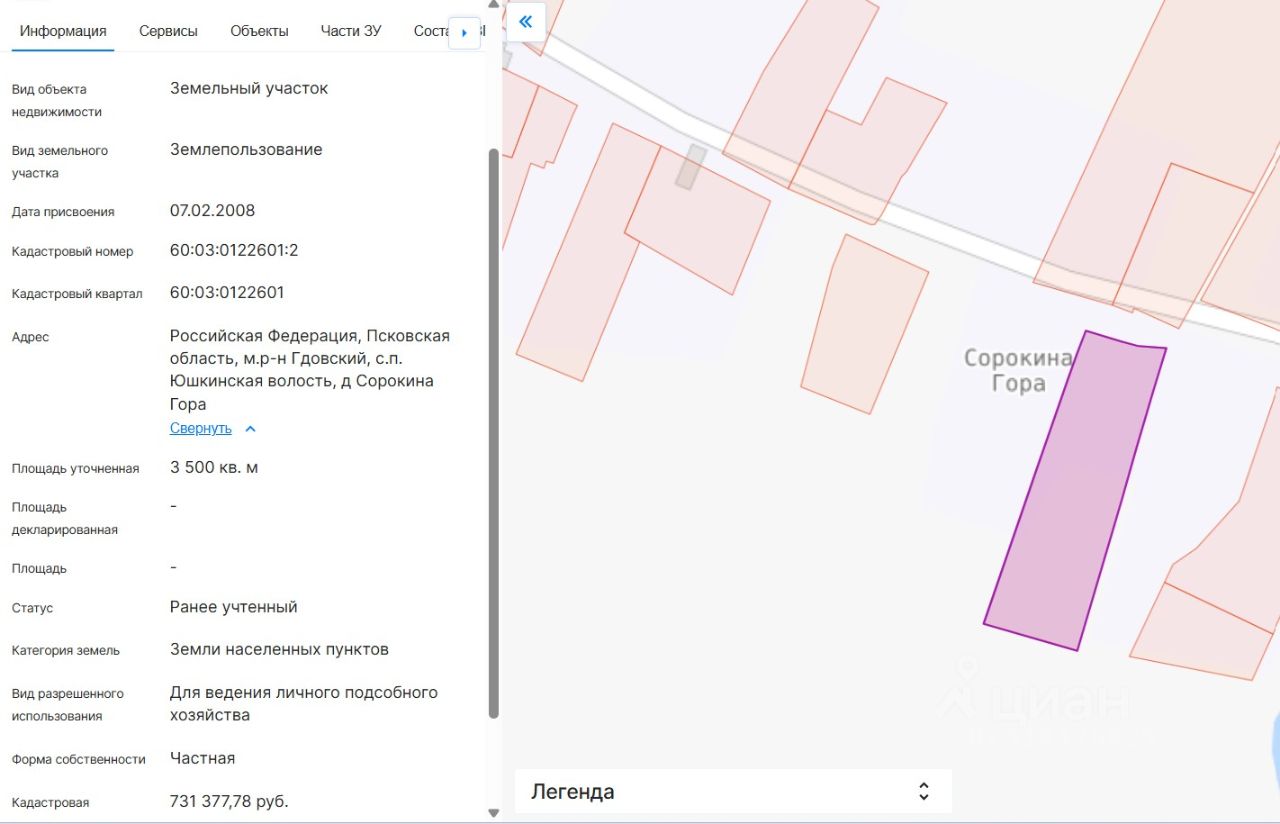Image resolution: width=1280 pixels, height=824 pixels.
Task: Click the chevron-up icon beside Свернуть
Action: pos(250,429)
